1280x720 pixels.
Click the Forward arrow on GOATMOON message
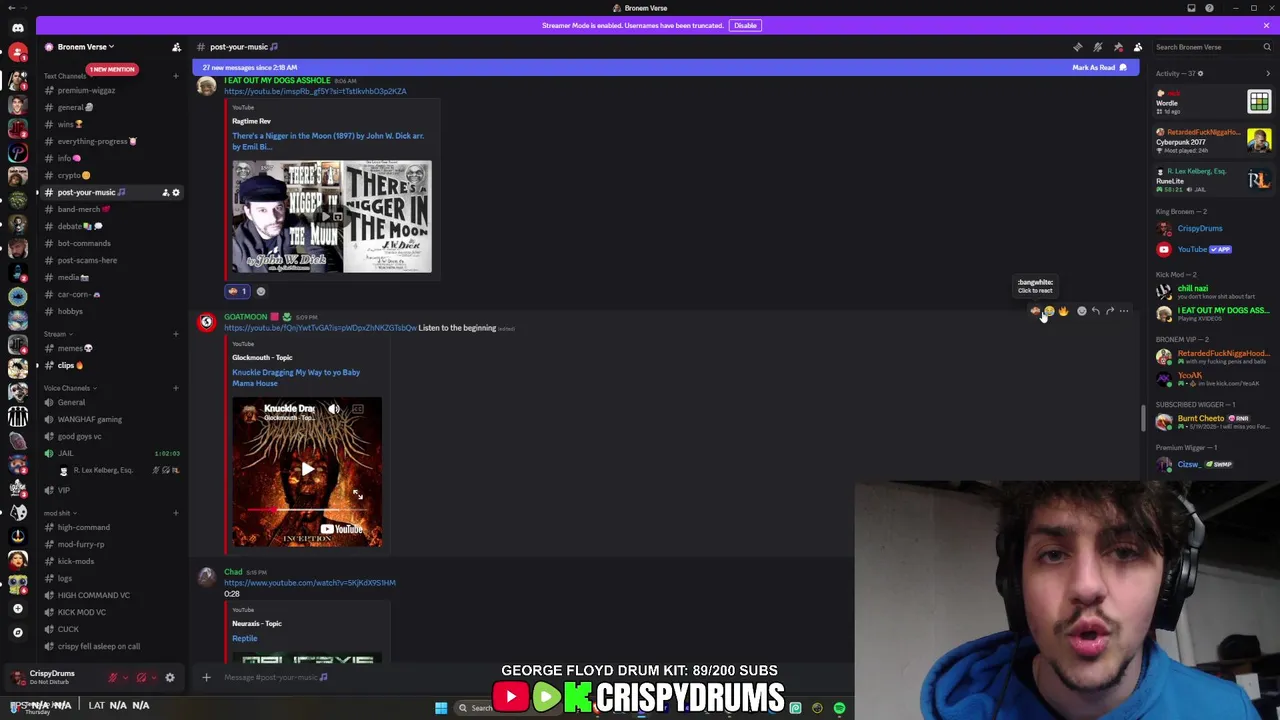click(x=1110, y=311)
